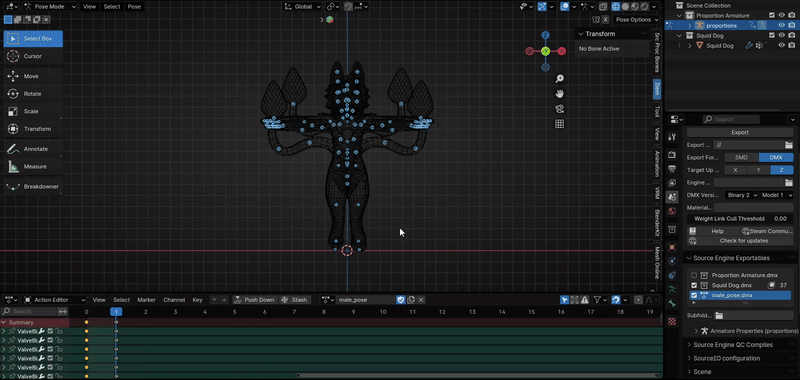Open the viewport Pose menu
800x380 pixels.
134,7
